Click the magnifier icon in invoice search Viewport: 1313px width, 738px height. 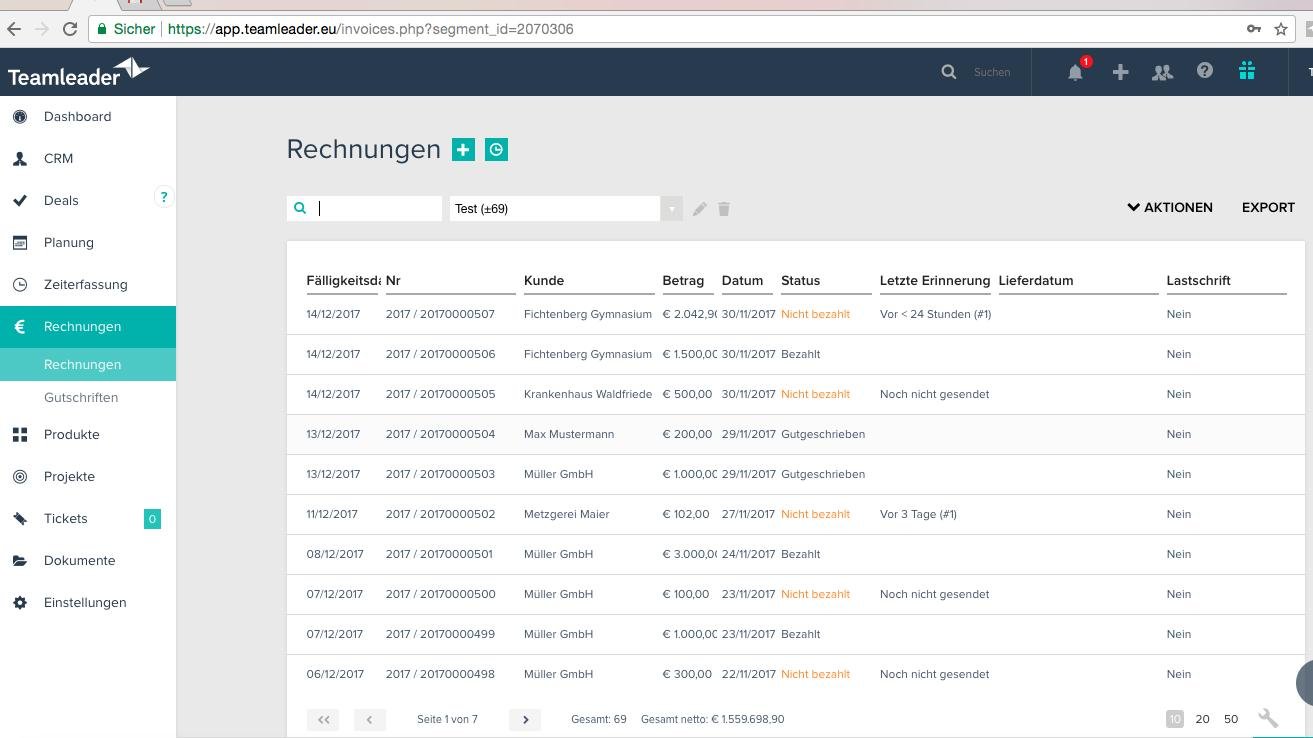300,208
